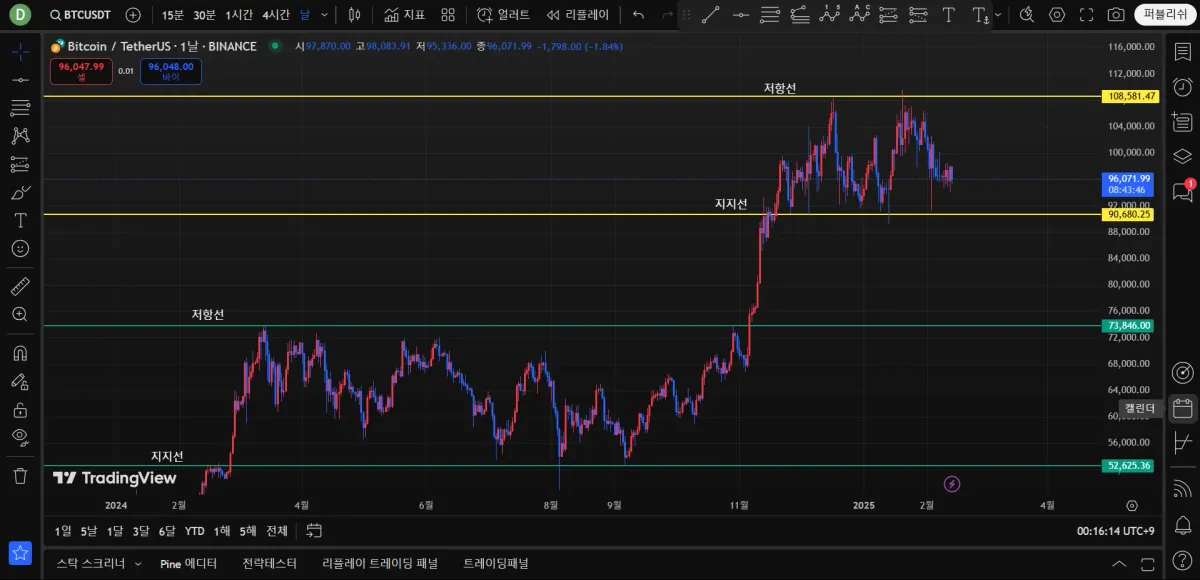Open the Pine 에디터 tab

[x=188, y=563]
